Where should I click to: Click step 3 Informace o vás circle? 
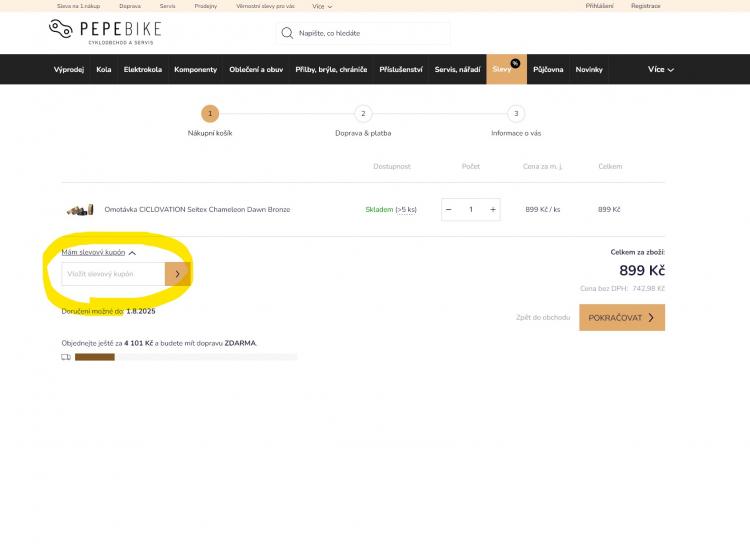pos(516,114)
